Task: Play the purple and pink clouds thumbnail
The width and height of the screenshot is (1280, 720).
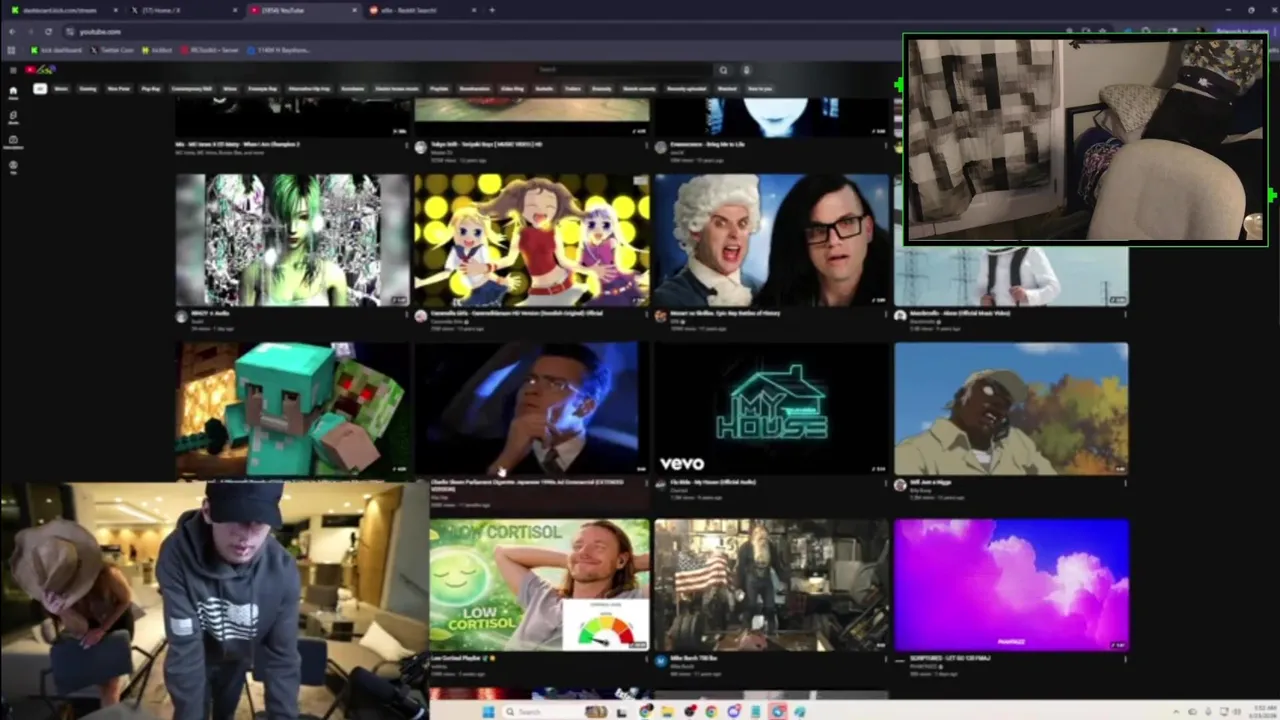Action: click(1011, 585)
